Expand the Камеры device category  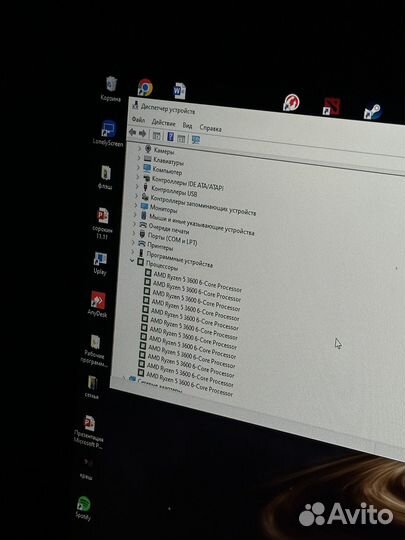pos(139,149)
